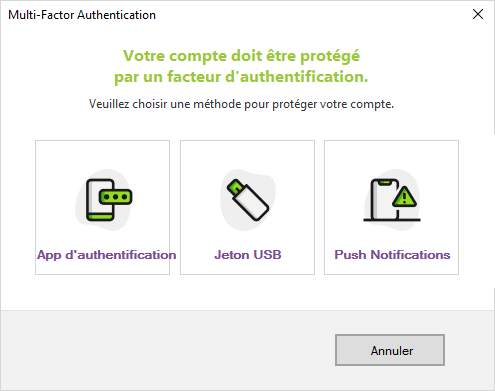The height and width of the screenshot is (391, 495).
Task: Select the USB stick icon
Action: 248,200
